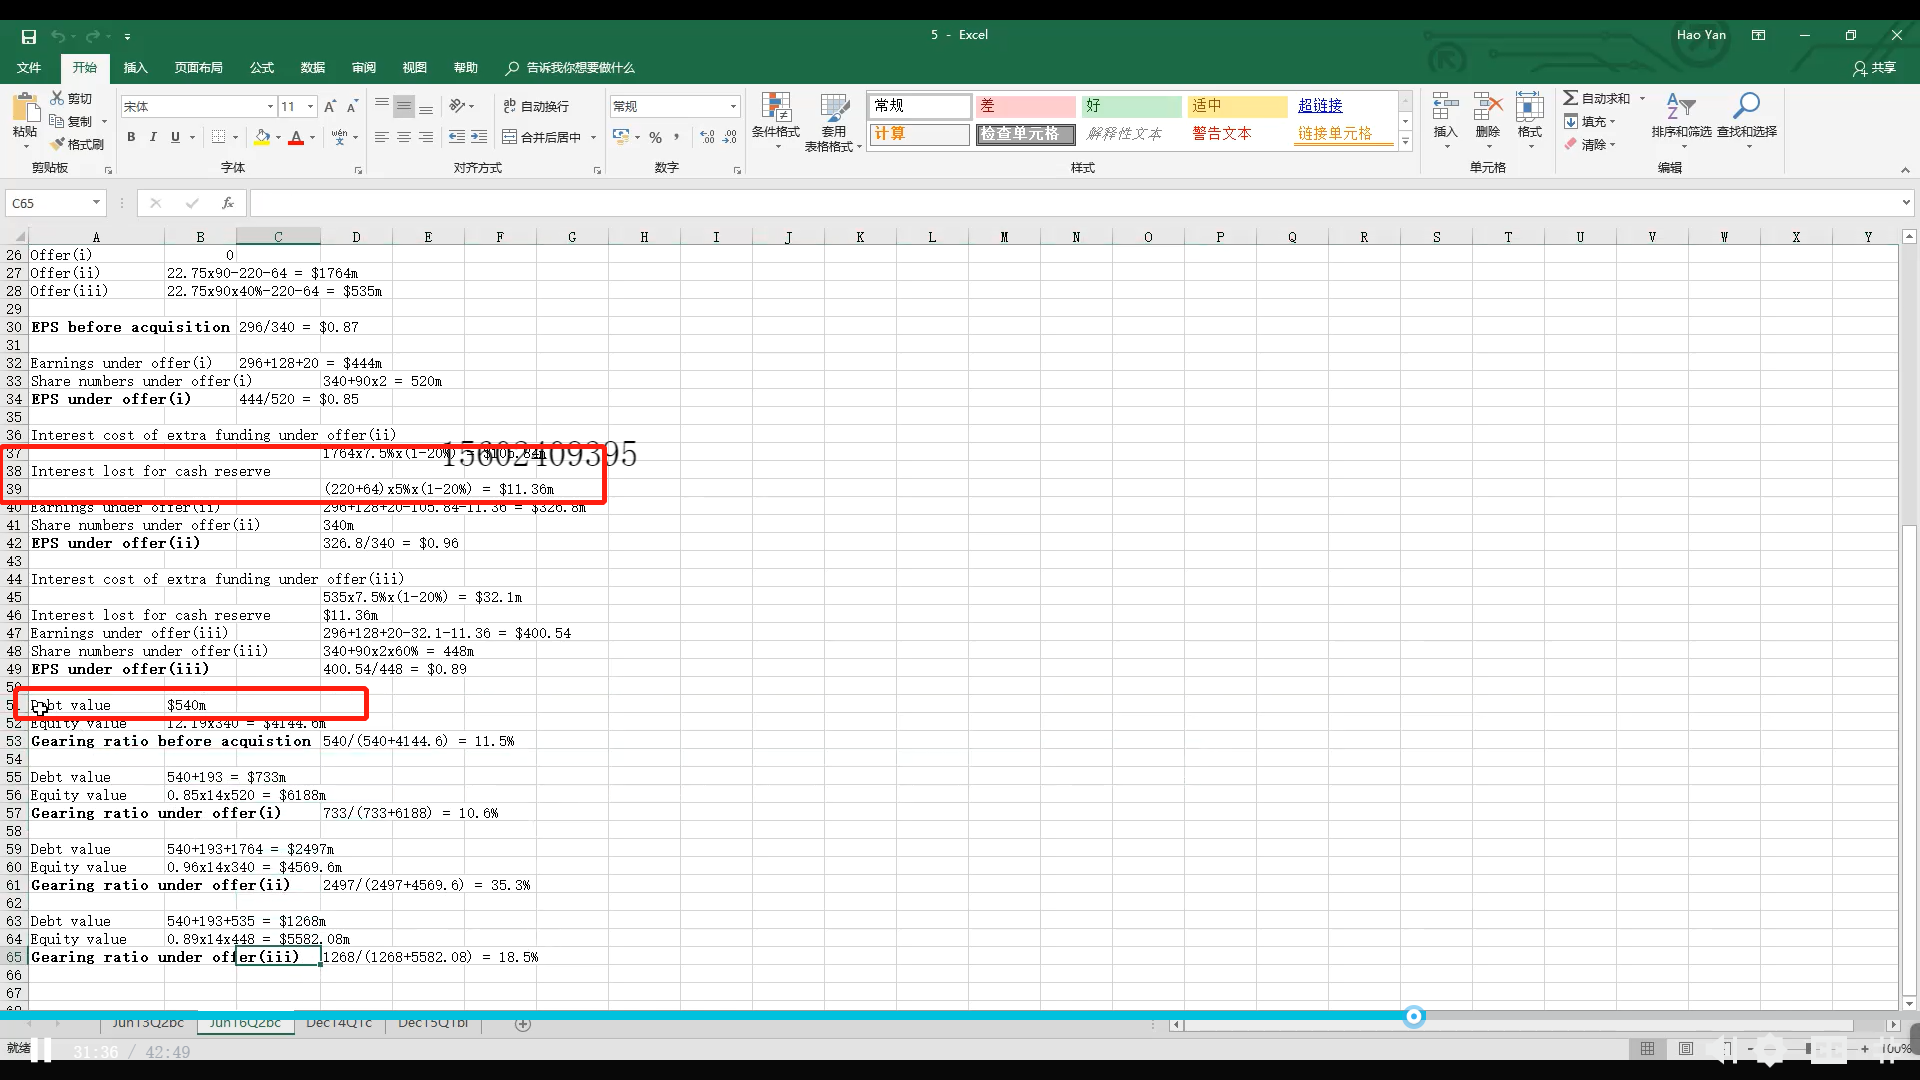This screenshot has width=1920, height=1080.
Task: Click the increase indent icon
Action: pyautogui.click(x=479, y=137)
